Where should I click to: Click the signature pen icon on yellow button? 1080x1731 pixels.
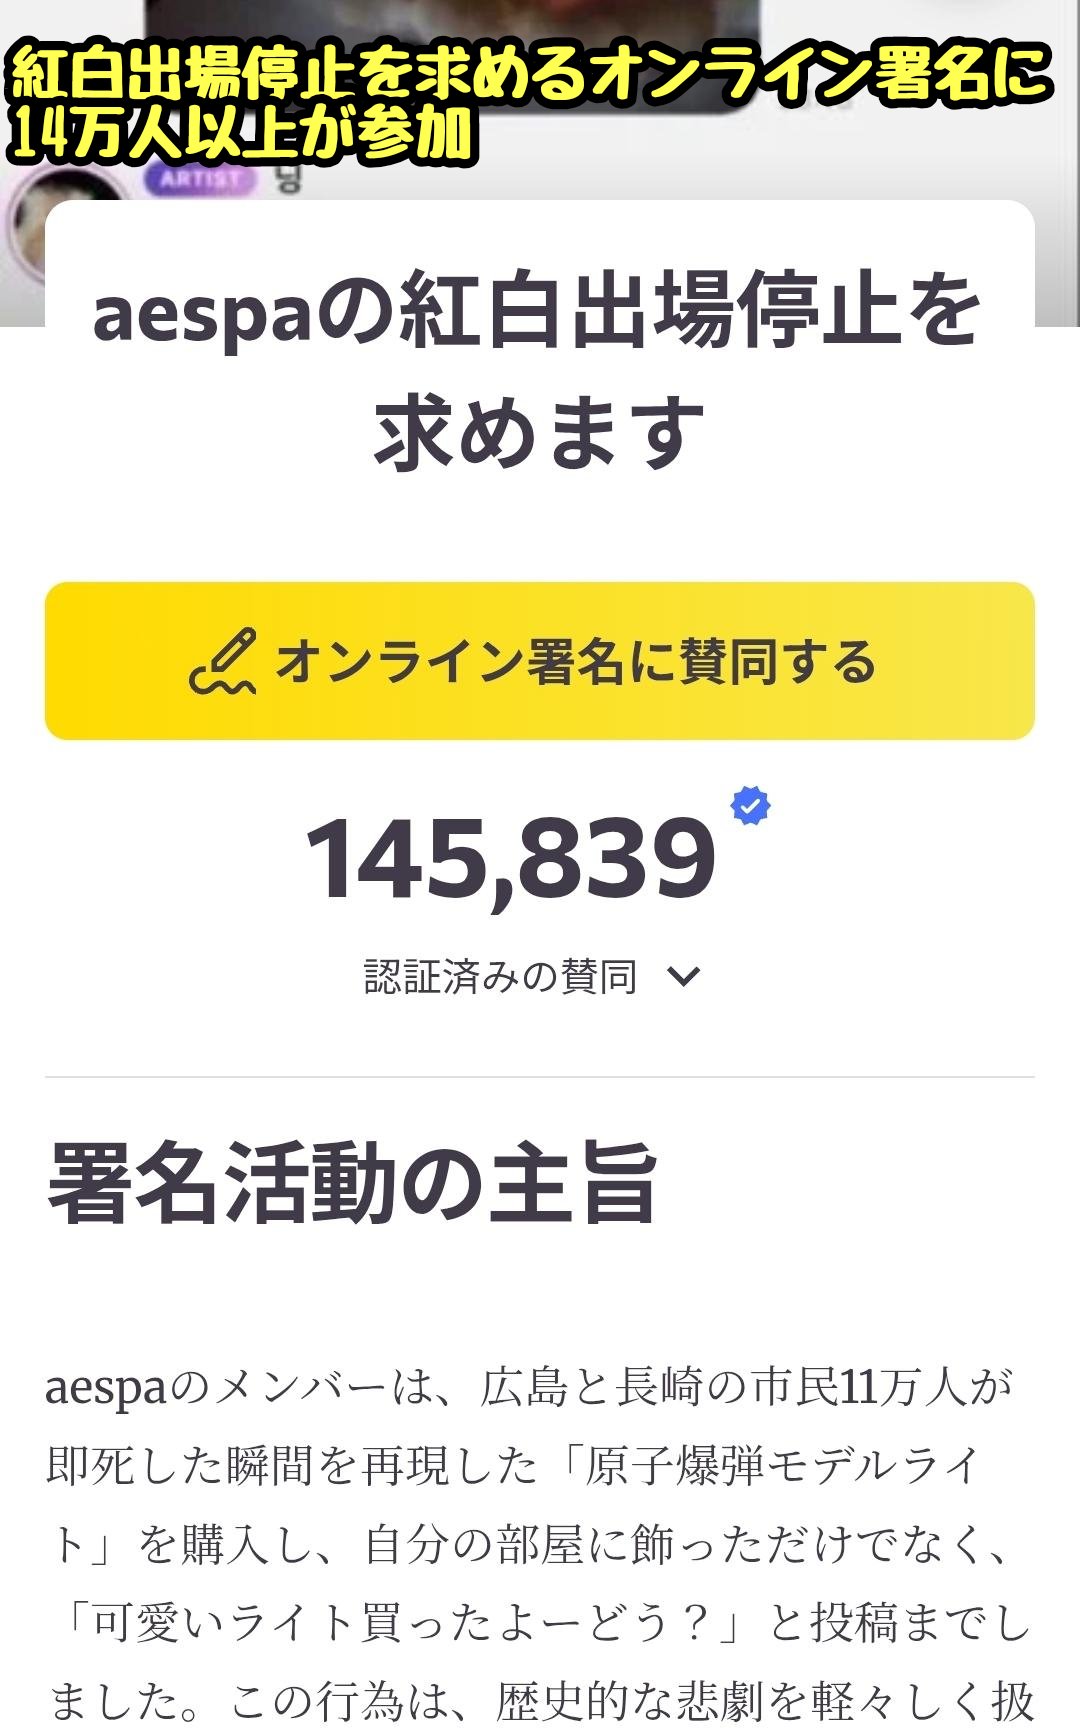point(223,662)
